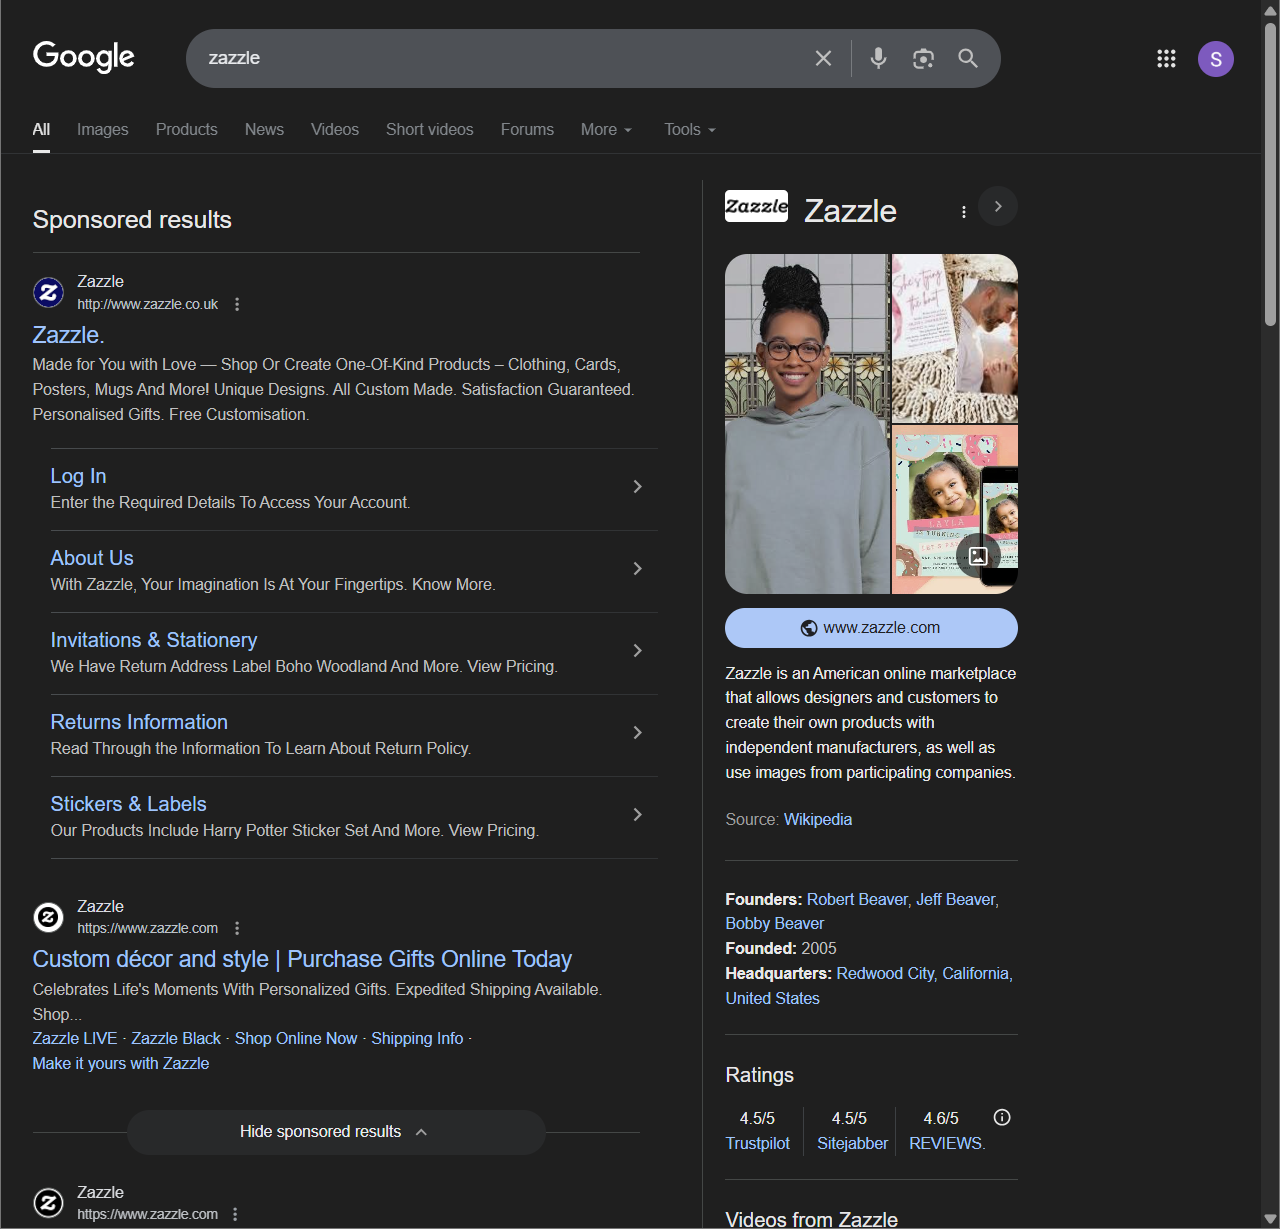Open the Shop Online Now link
Screen dimensions: 1280x1229
pos(296,1038)
